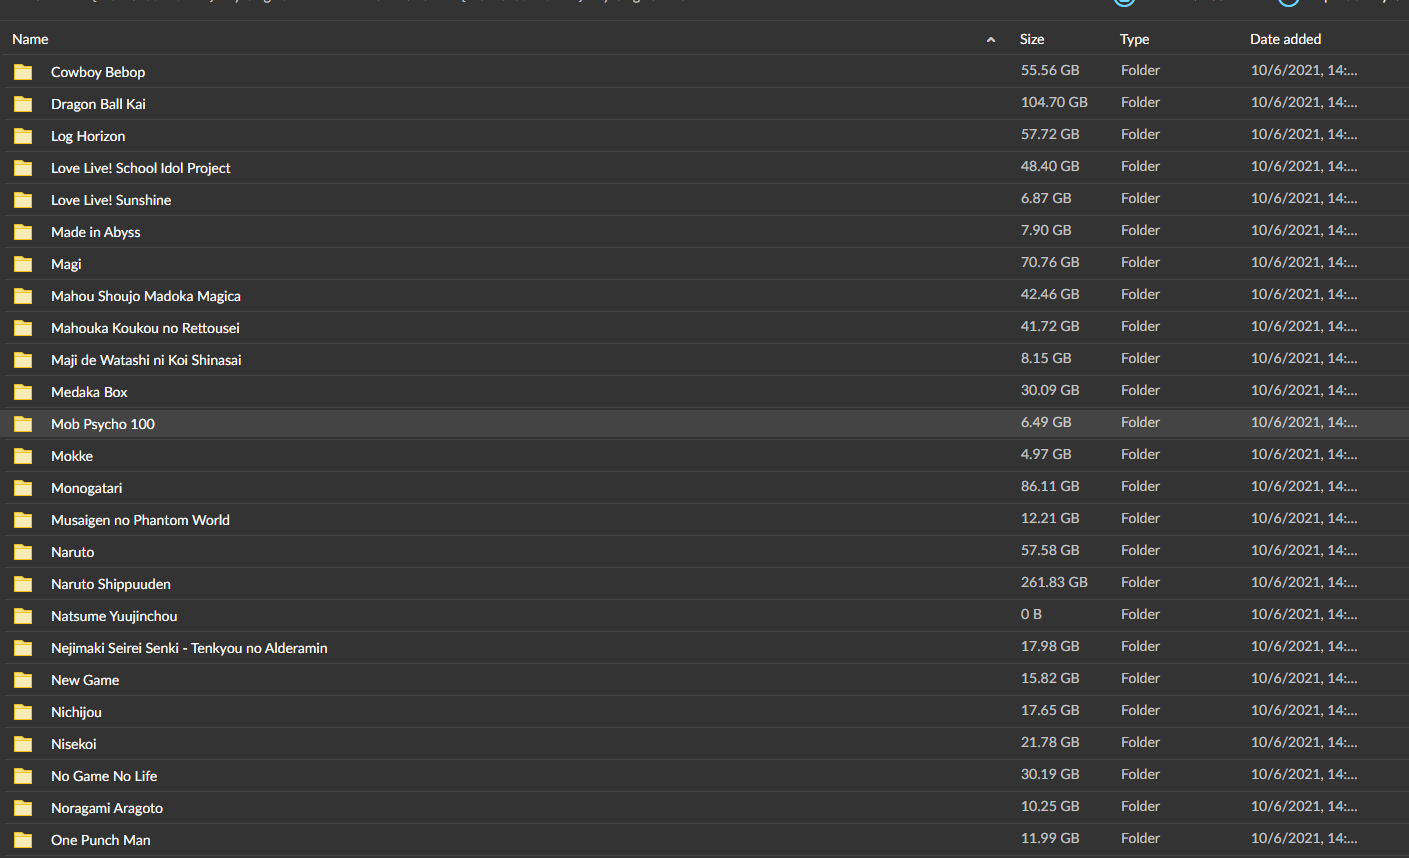Select Nejimaki Seirei Senki - Tenkyou no Alderamin name
Viewport: 1409px width, 858px height.
tap(189, 648)
